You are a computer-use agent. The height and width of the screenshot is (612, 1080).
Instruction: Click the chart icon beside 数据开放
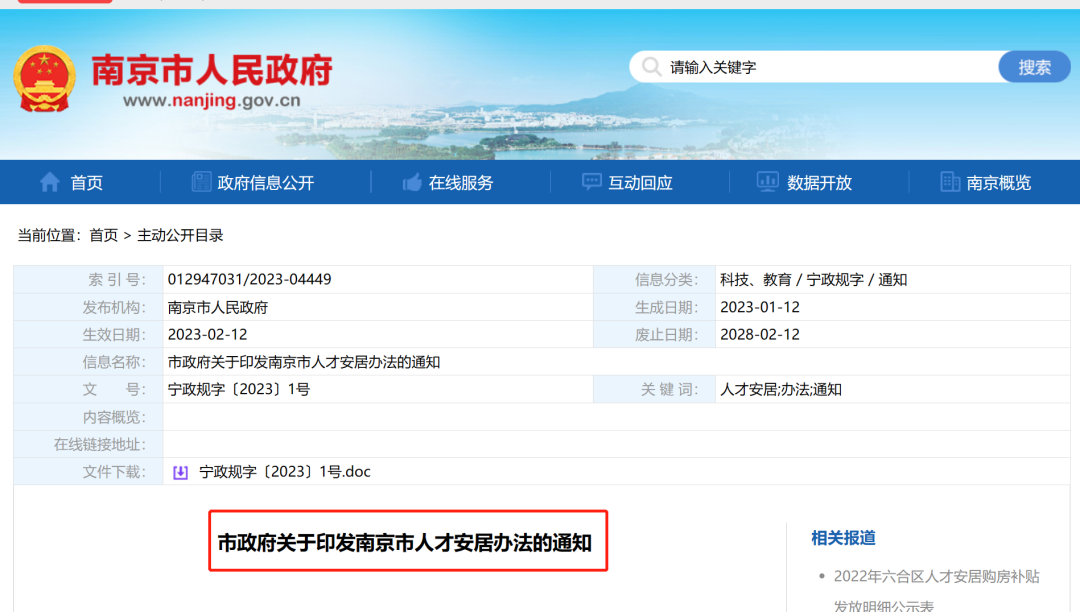pos(767,182)
